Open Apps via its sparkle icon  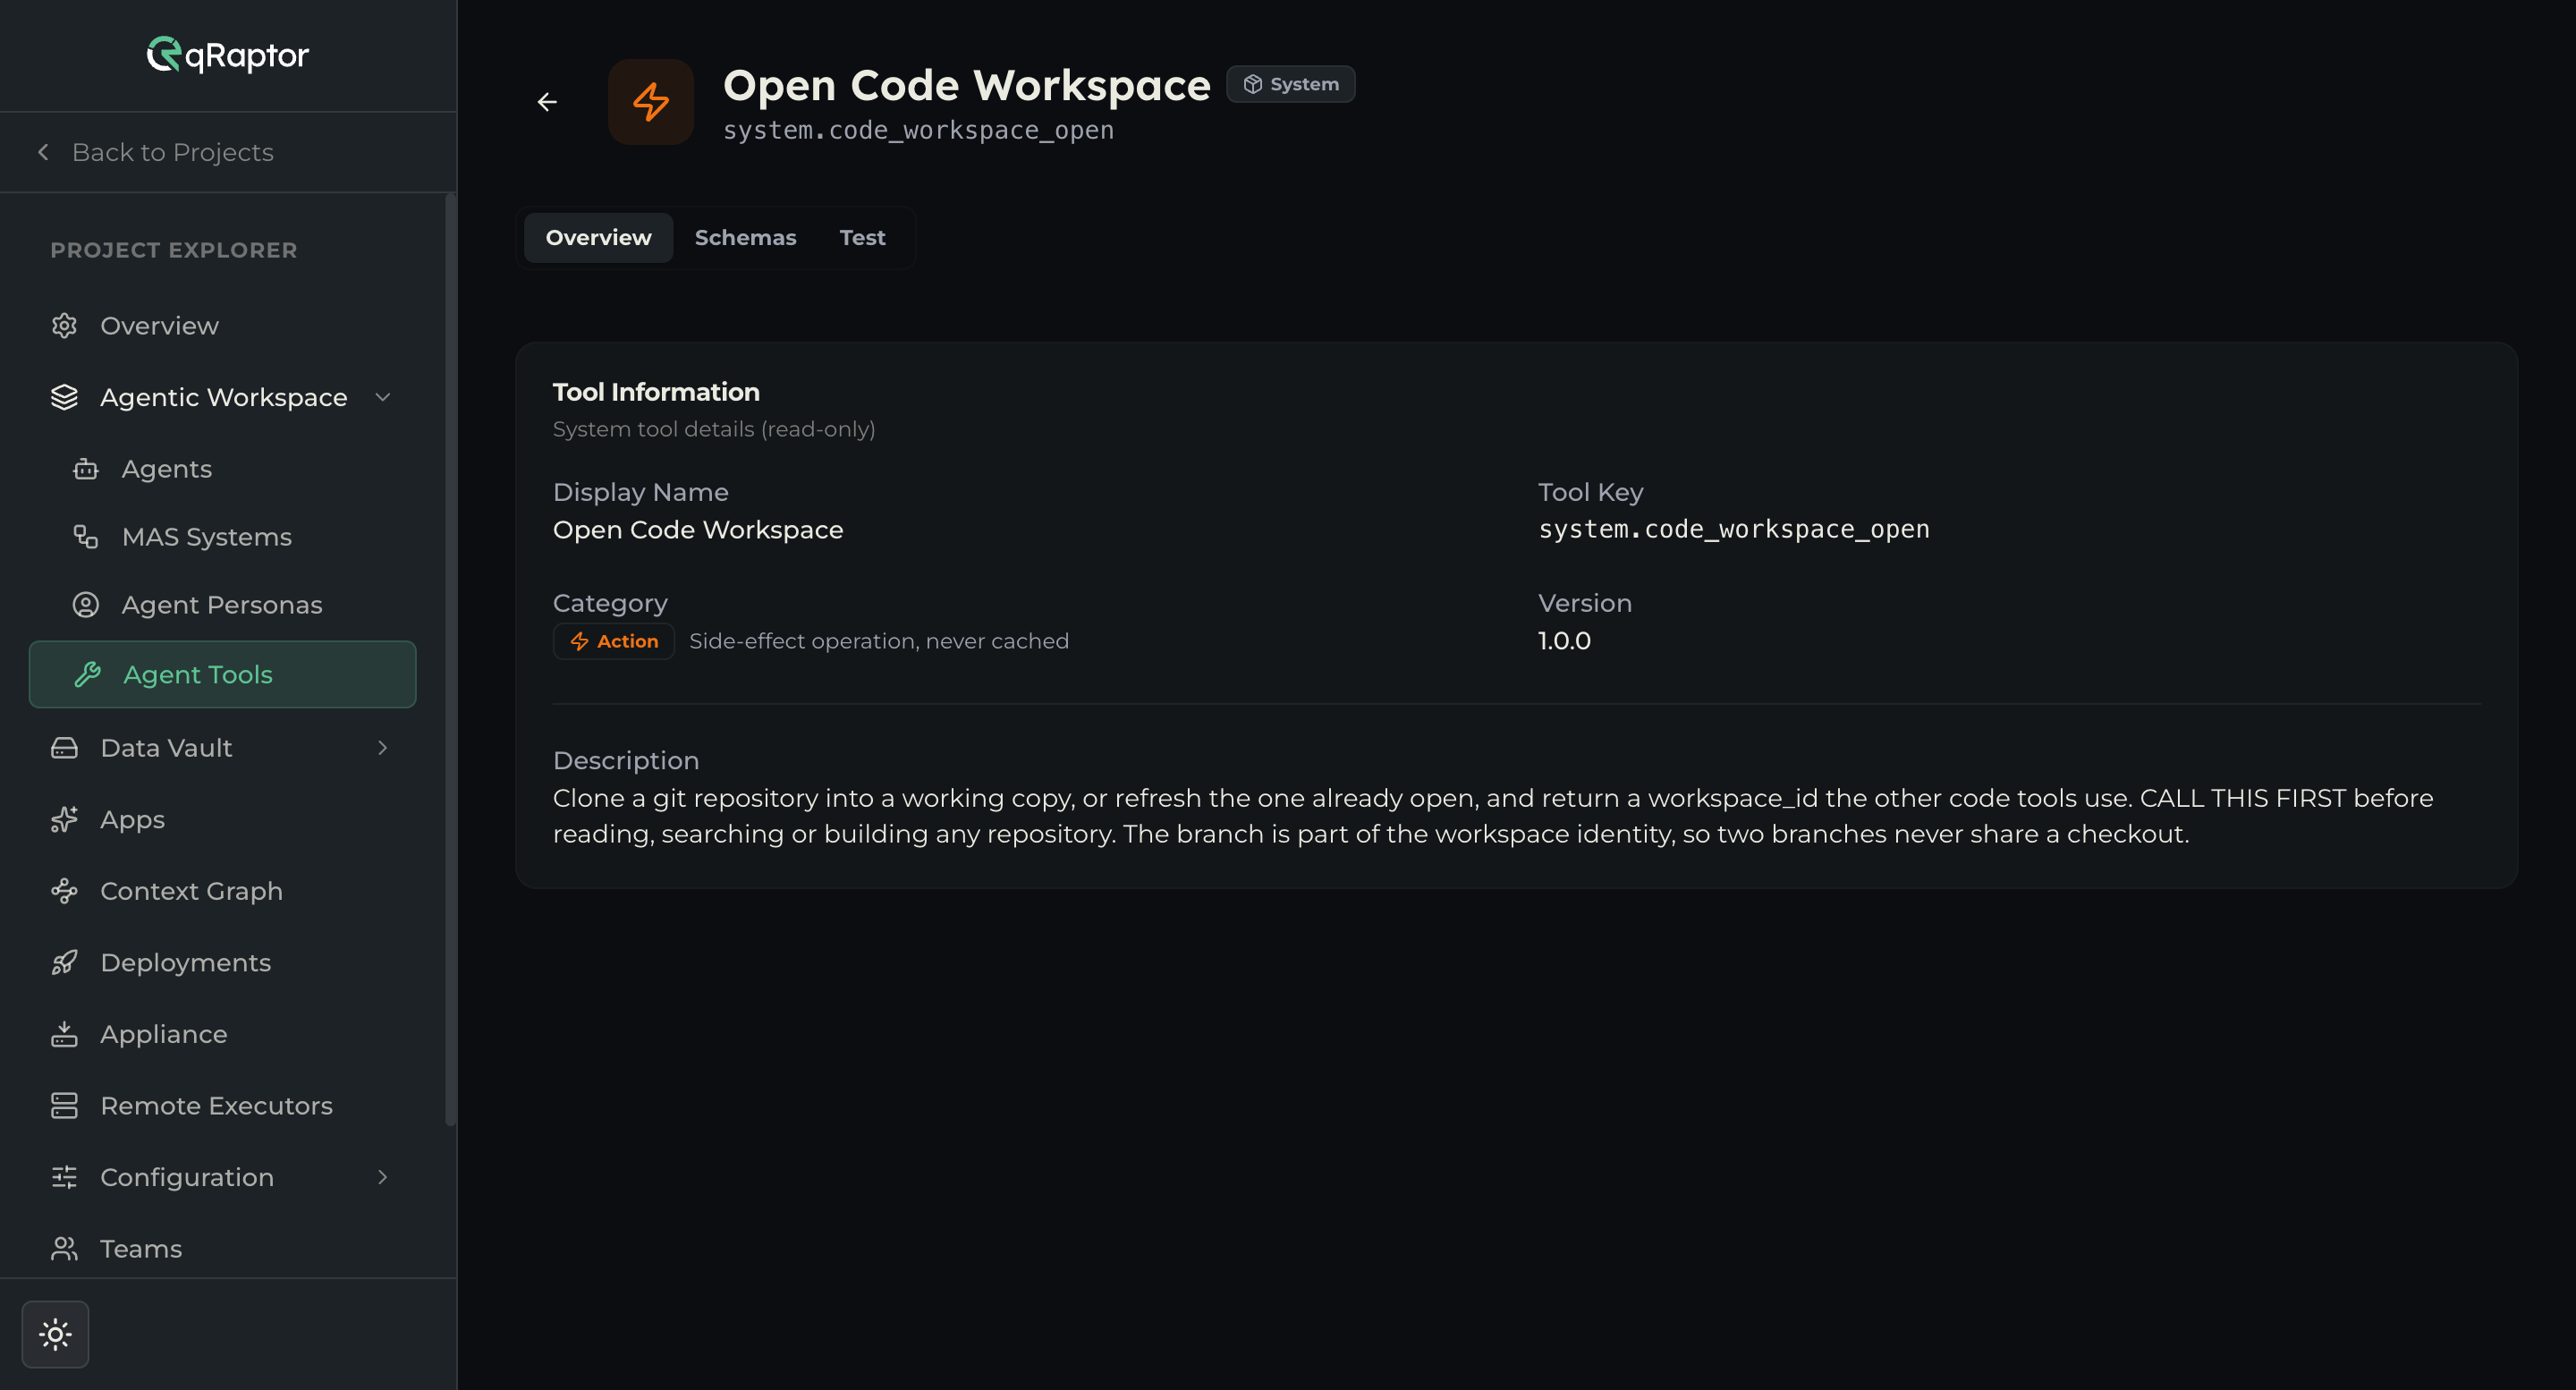[65, 820]
